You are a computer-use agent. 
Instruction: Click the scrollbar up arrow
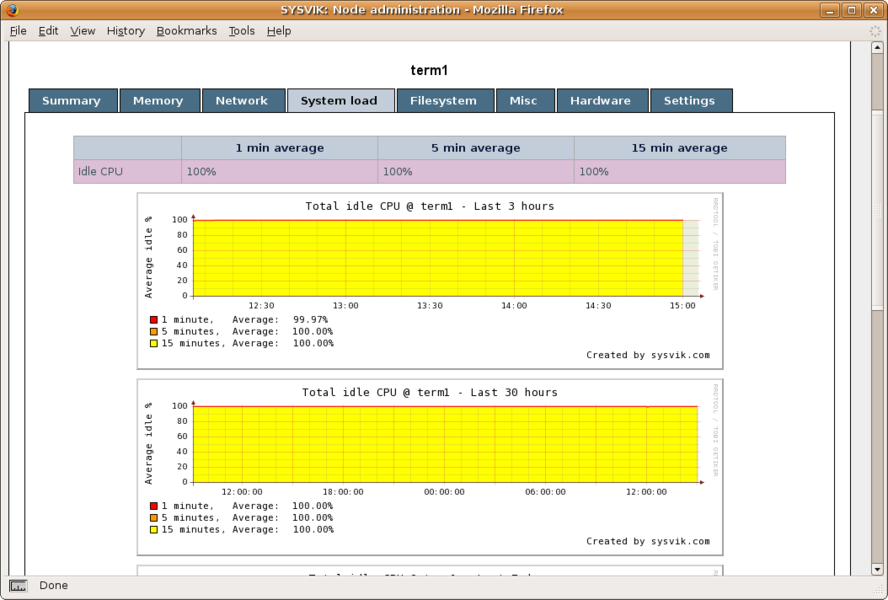[877, 48]
